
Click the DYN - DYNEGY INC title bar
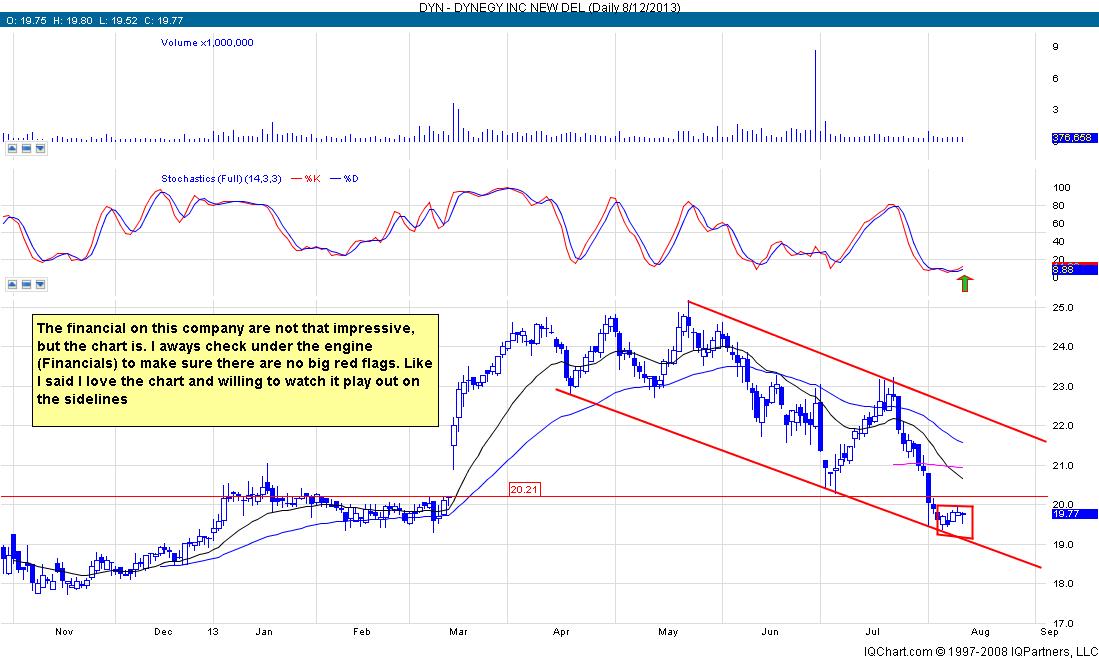tap(548, 6)
